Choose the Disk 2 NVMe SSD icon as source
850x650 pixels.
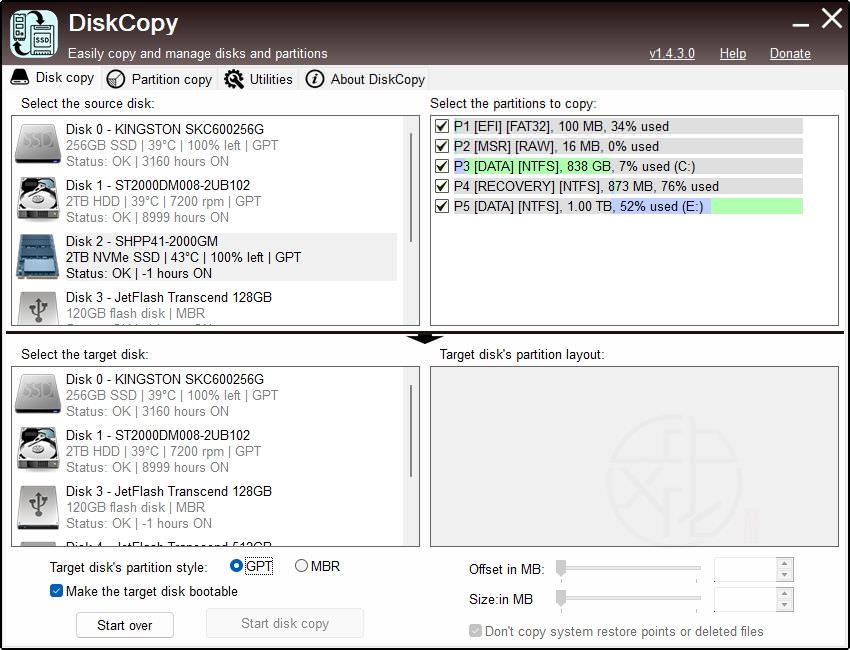point(38,257)
